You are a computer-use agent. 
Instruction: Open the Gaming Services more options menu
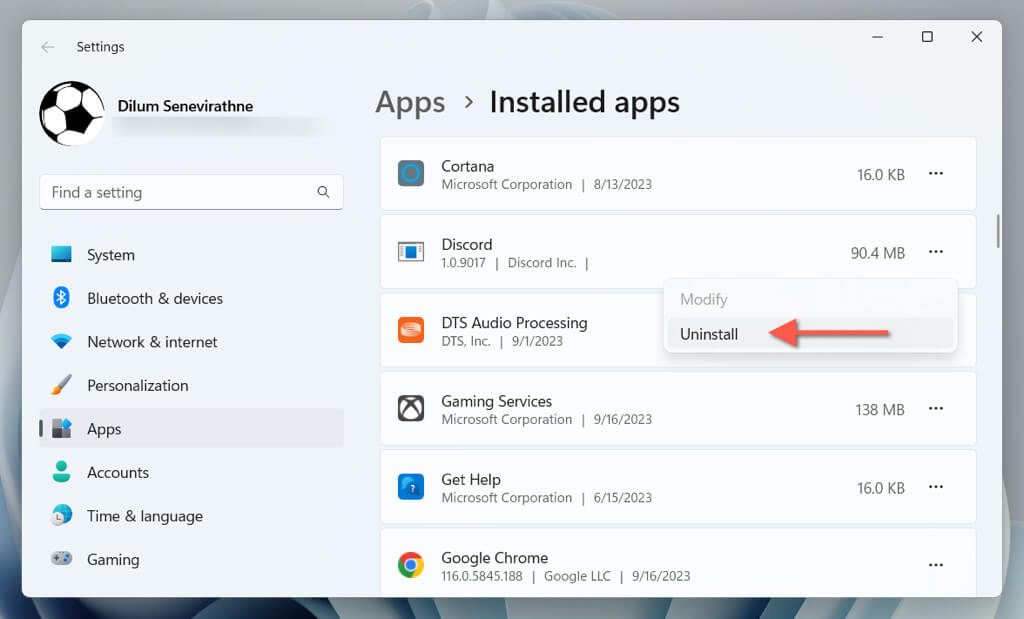tap(936, 409)
